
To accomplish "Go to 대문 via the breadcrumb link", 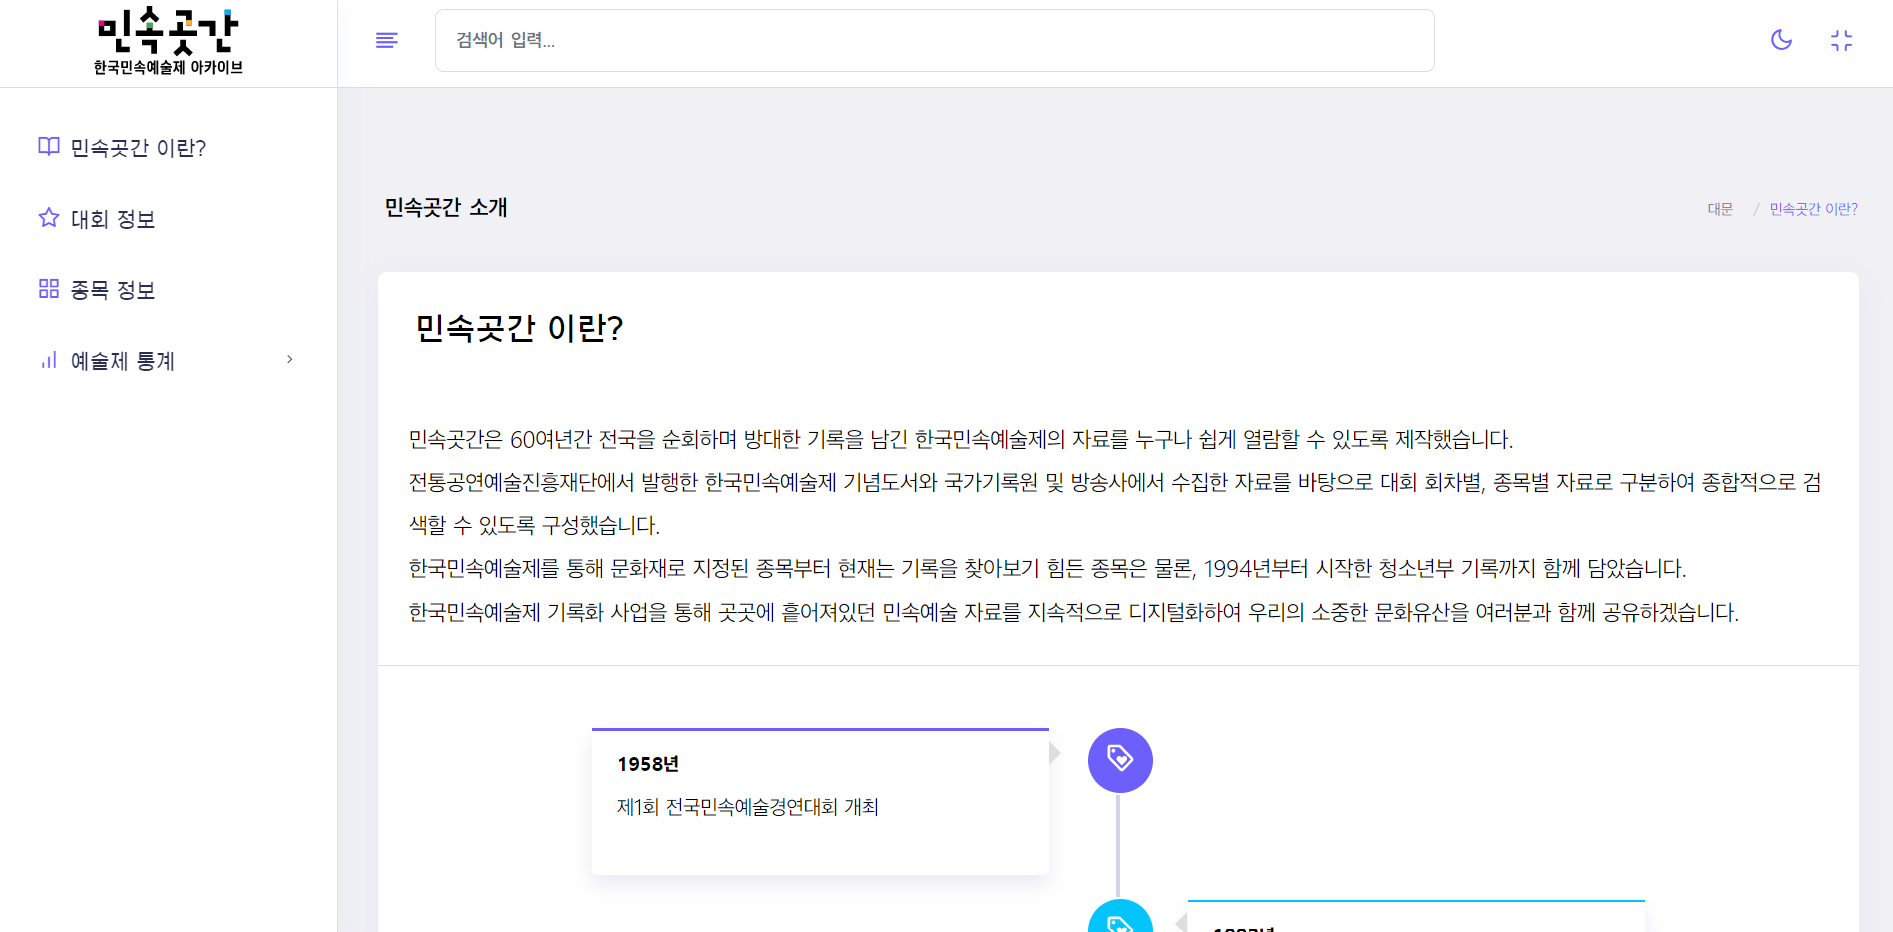I will 1719,209.
